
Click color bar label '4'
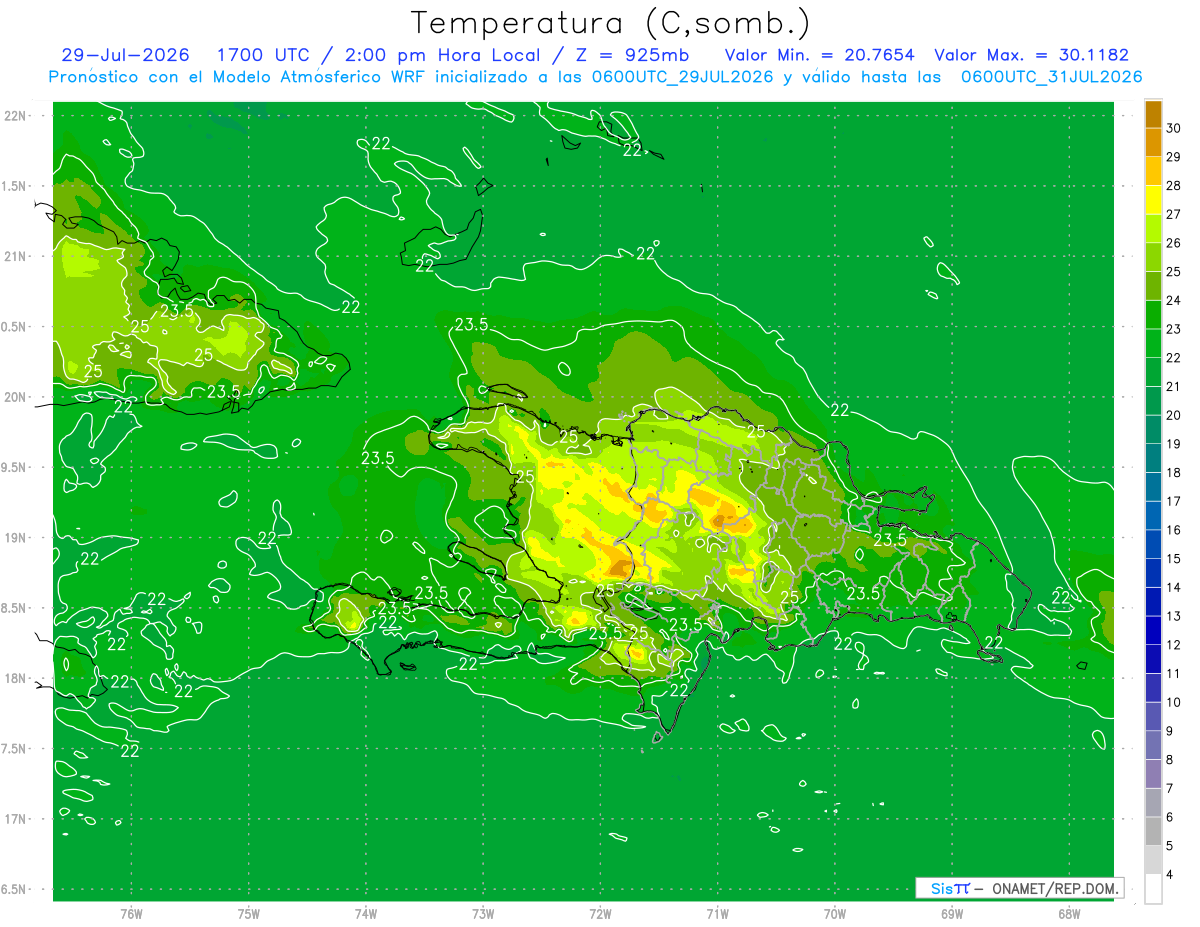[x=1170, y=875]
